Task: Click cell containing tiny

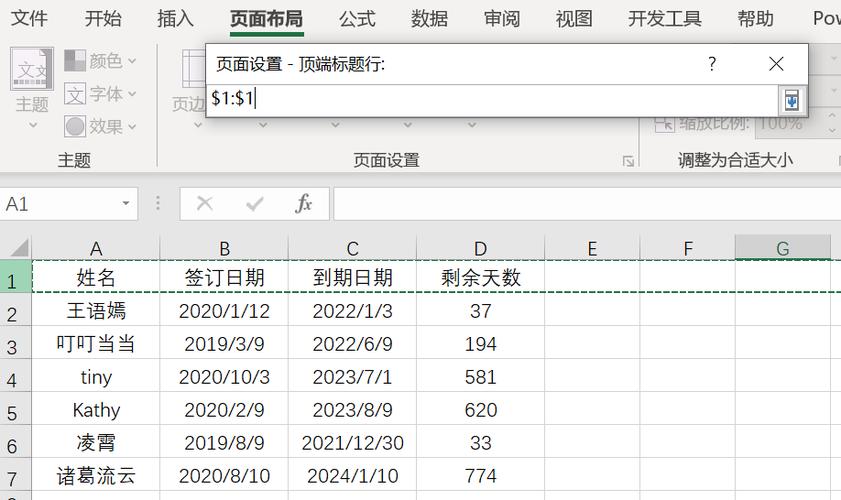Action: [x=96, y=376]
